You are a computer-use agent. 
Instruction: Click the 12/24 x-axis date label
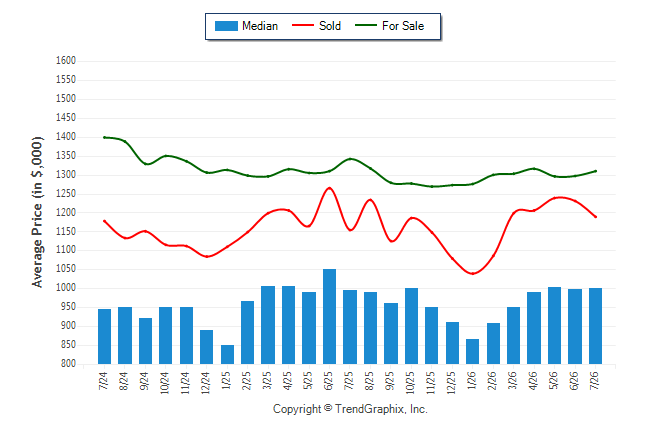206,382
